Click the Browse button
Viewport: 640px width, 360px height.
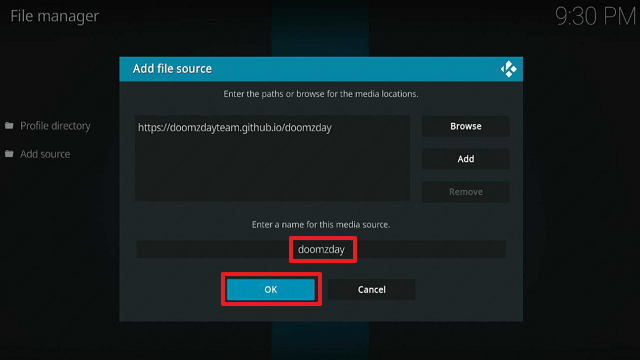[465, 126]
